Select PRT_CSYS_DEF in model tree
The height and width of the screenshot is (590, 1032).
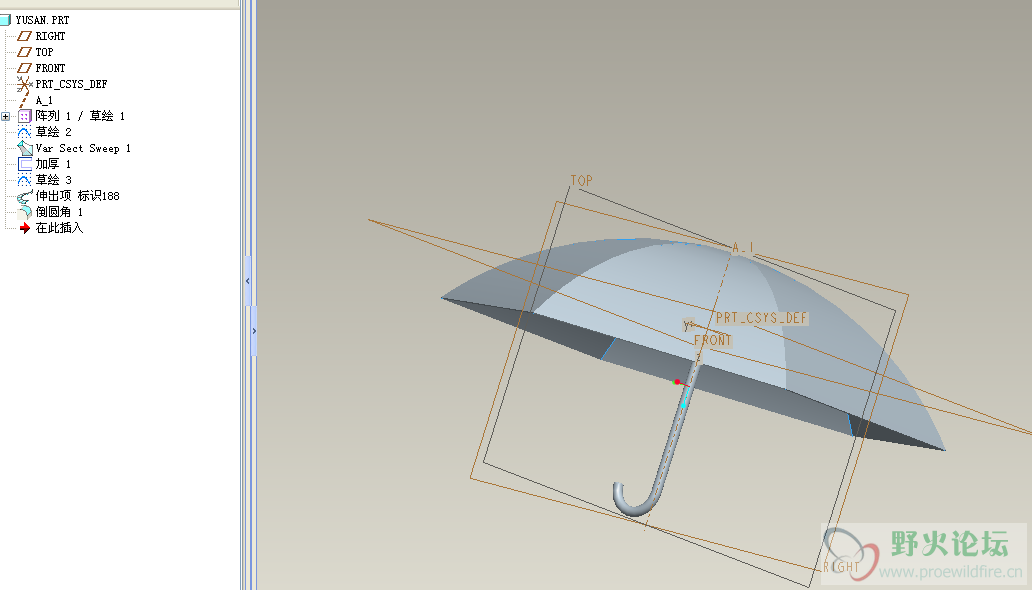71,84
